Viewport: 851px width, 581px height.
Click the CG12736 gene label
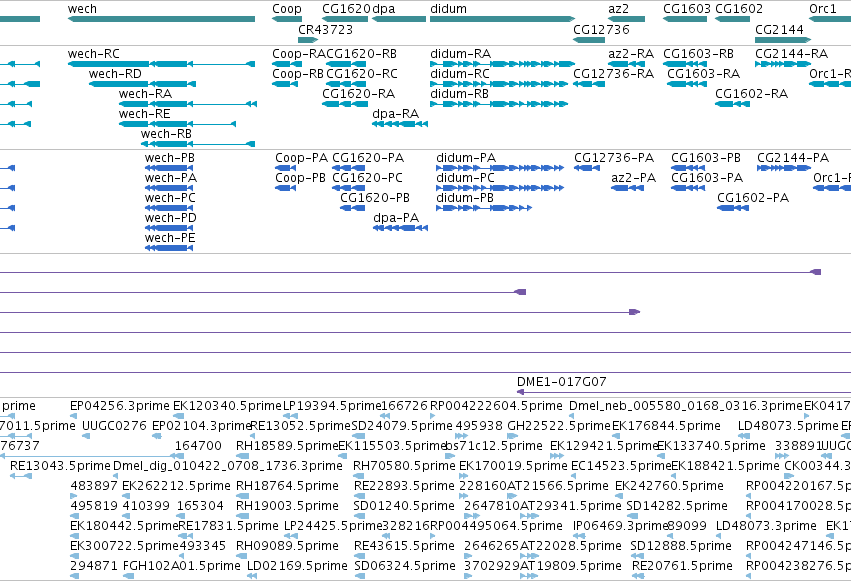(x=601, y=29)
